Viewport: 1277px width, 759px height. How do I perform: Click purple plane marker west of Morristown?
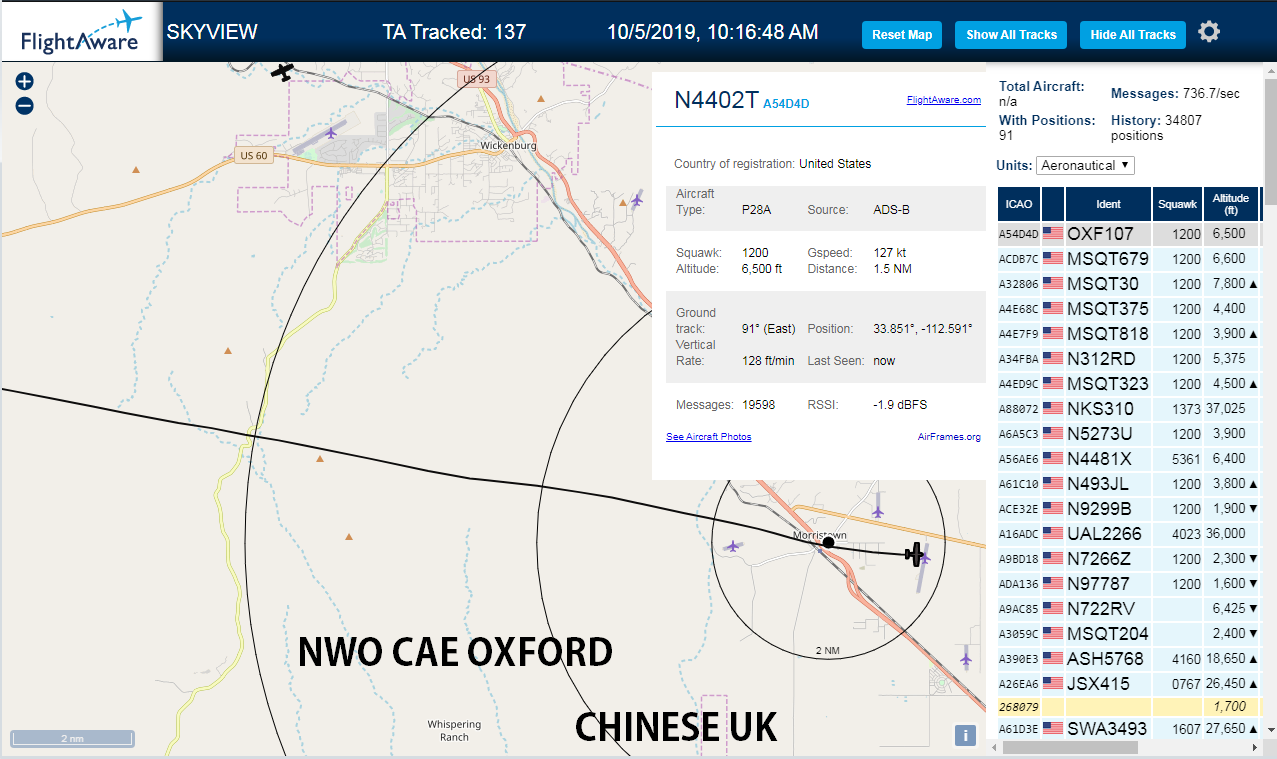pos(733,546)
